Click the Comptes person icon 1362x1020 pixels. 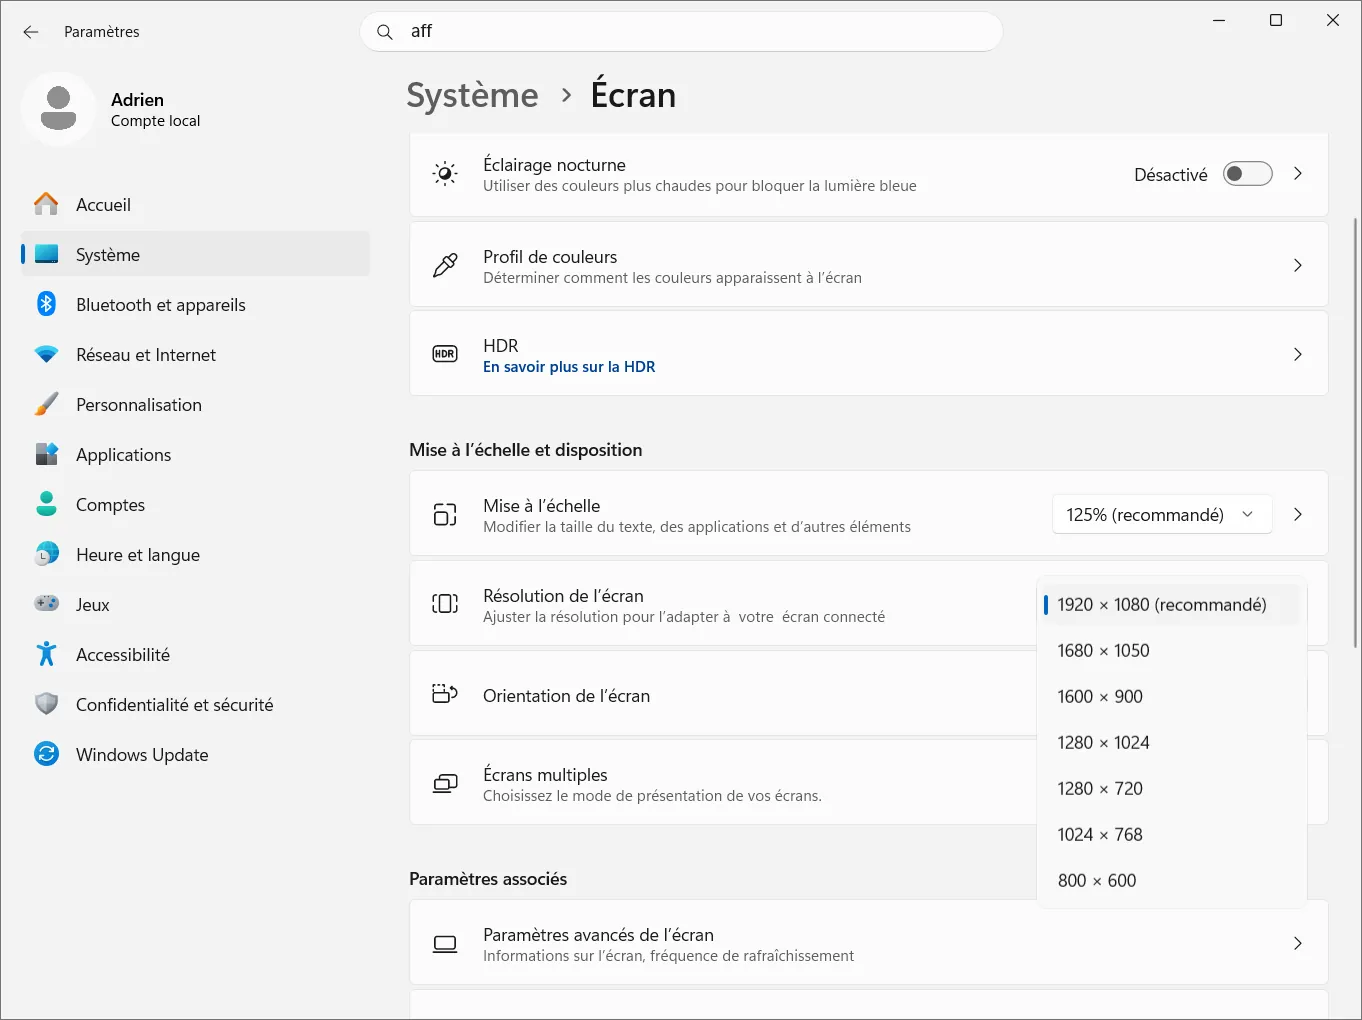(x=46, y=504)
